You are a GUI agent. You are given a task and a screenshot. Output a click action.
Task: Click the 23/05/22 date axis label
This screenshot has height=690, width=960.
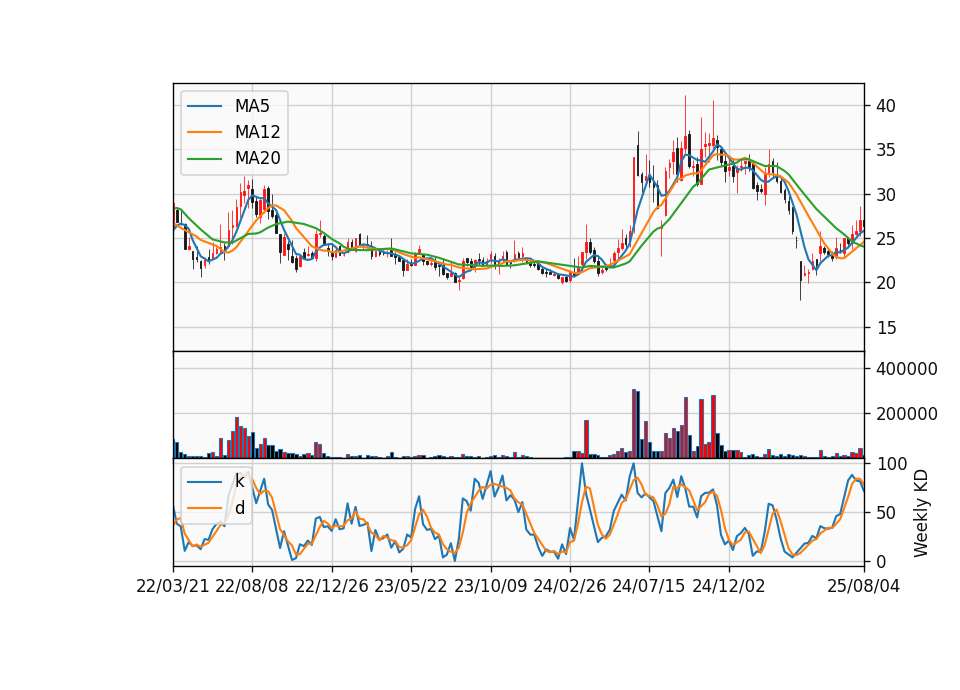[411, 587]
